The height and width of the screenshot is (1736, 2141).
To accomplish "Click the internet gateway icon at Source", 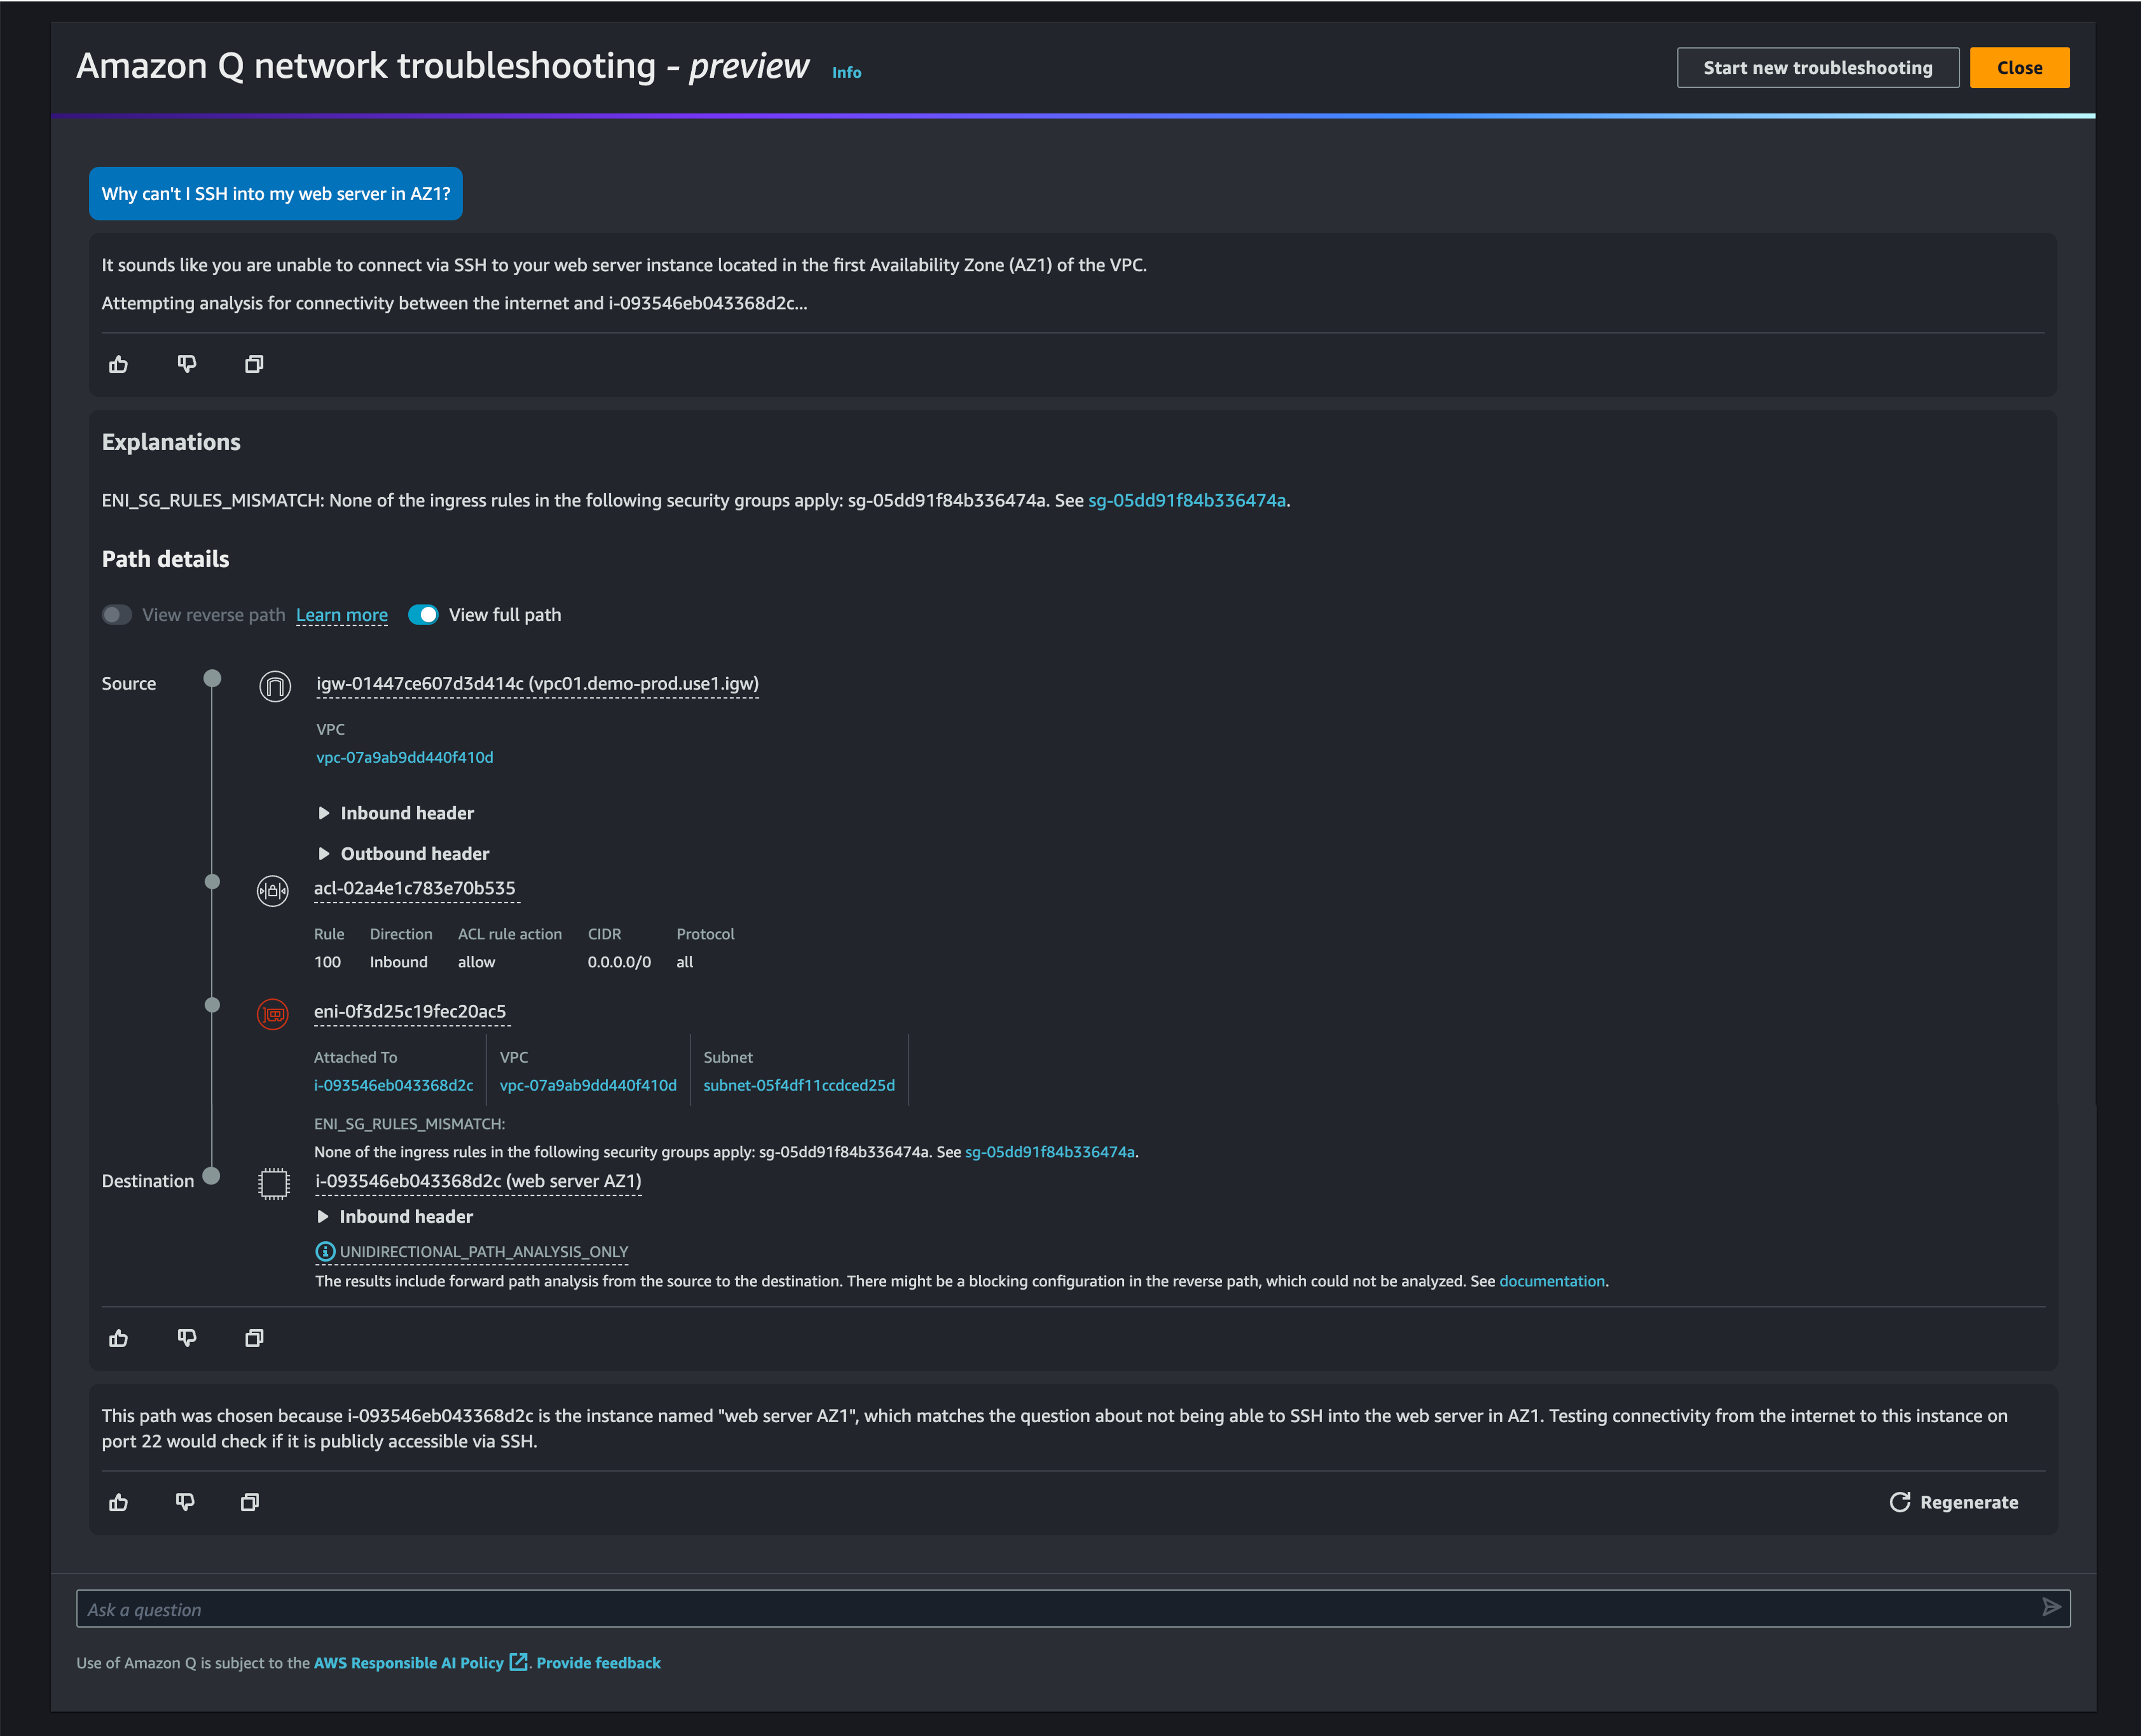I will [x=274, y=686].
